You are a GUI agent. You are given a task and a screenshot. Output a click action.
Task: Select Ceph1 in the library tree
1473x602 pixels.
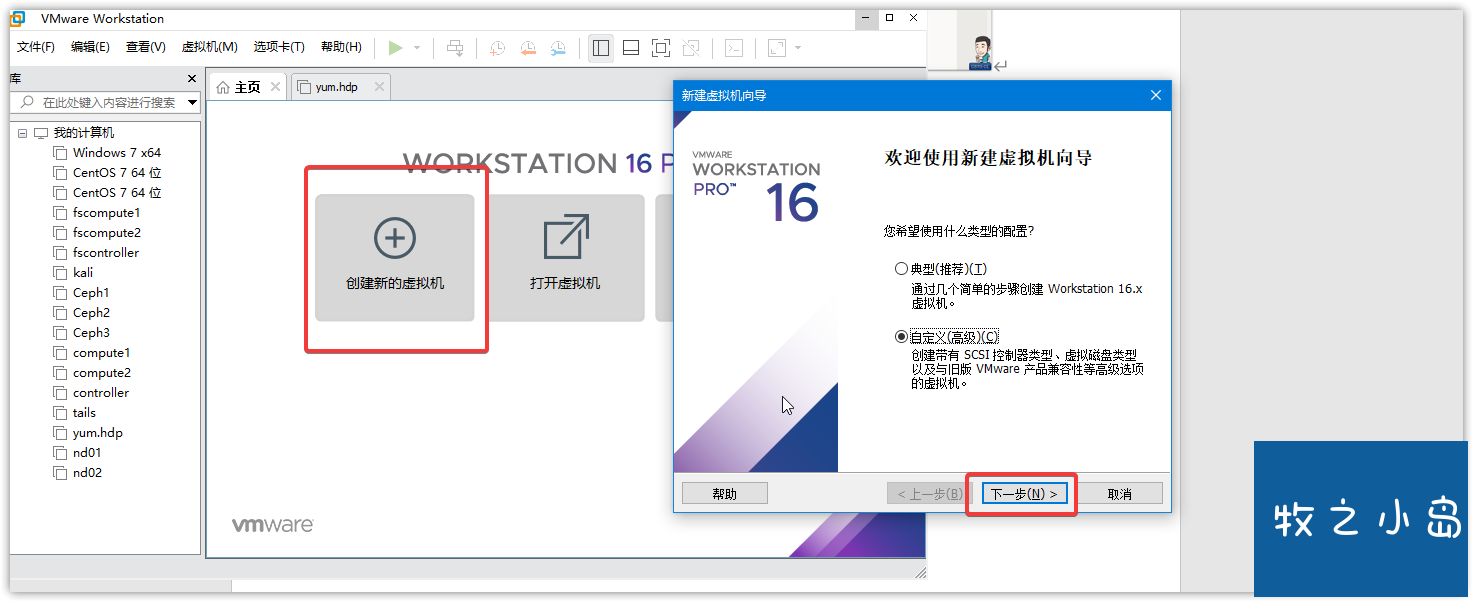point(91,293)
